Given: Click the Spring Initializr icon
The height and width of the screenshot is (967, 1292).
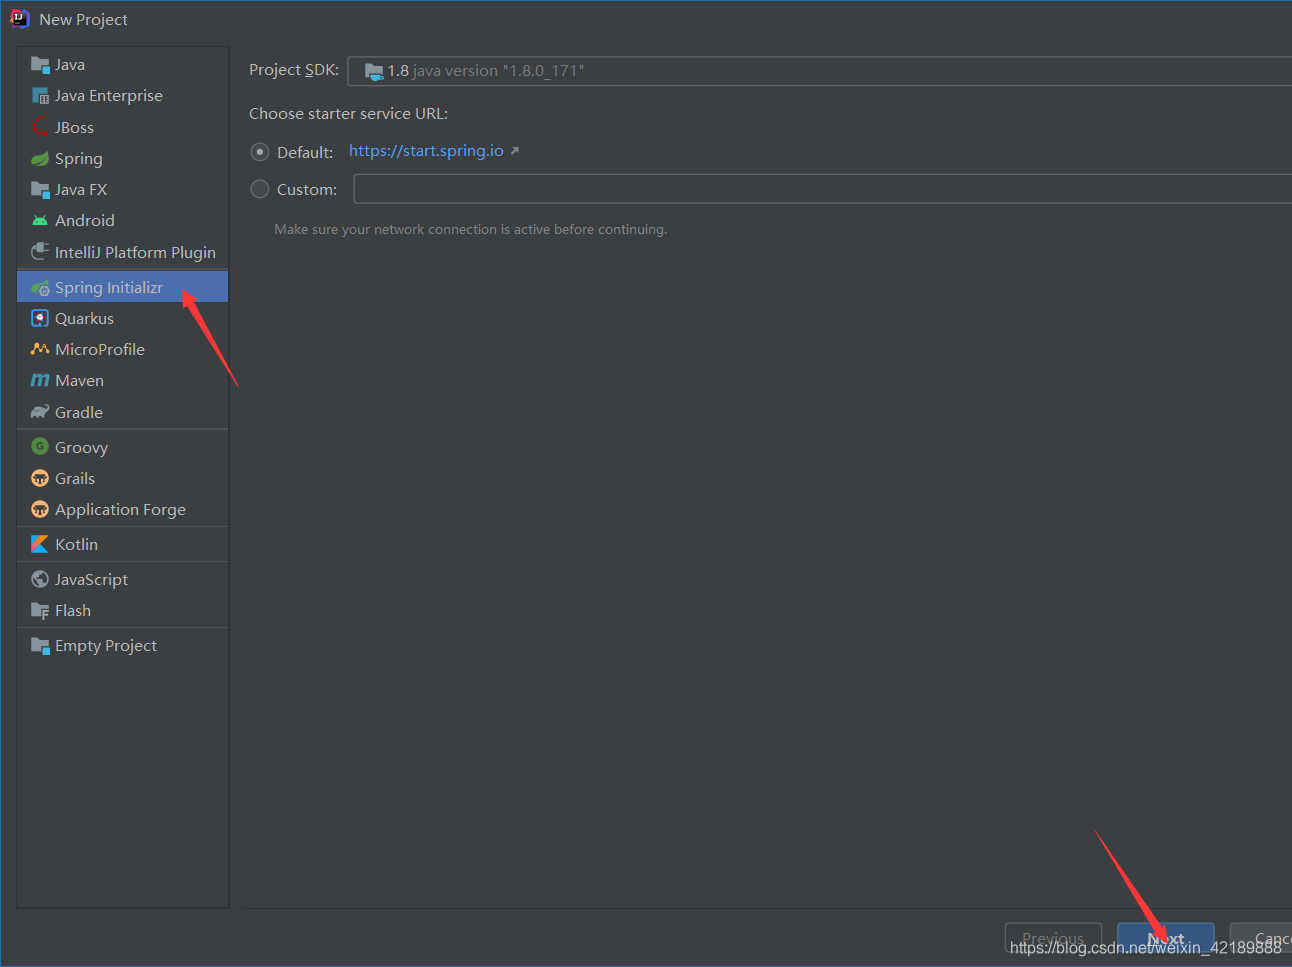Looking at the screenshot, I should pos(40,287).
